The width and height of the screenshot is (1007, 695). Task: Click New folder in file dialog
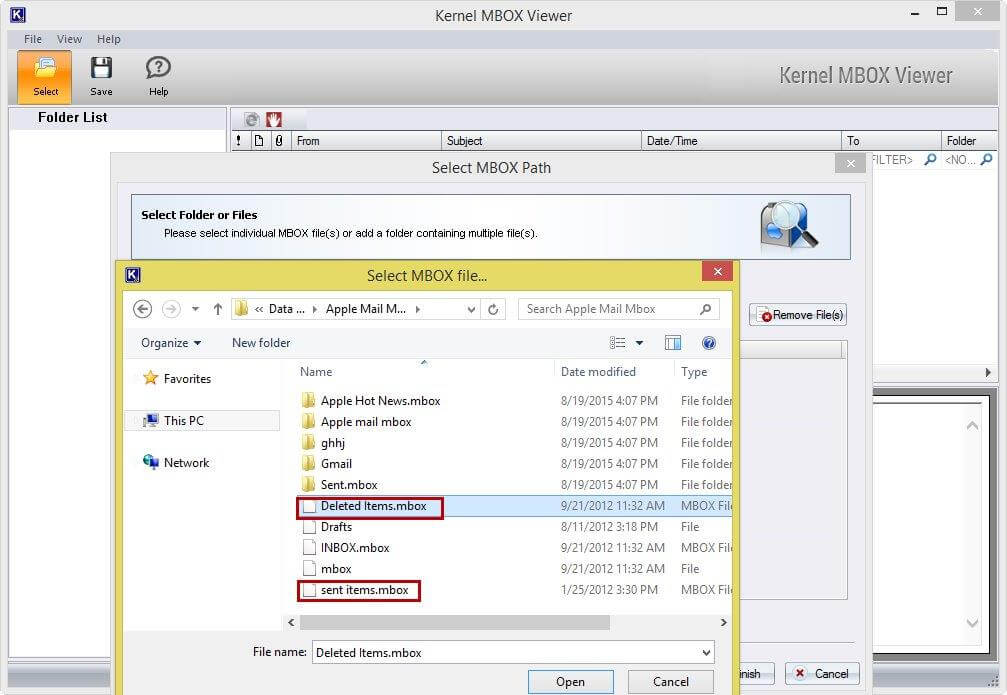click(x=261, y=343)
